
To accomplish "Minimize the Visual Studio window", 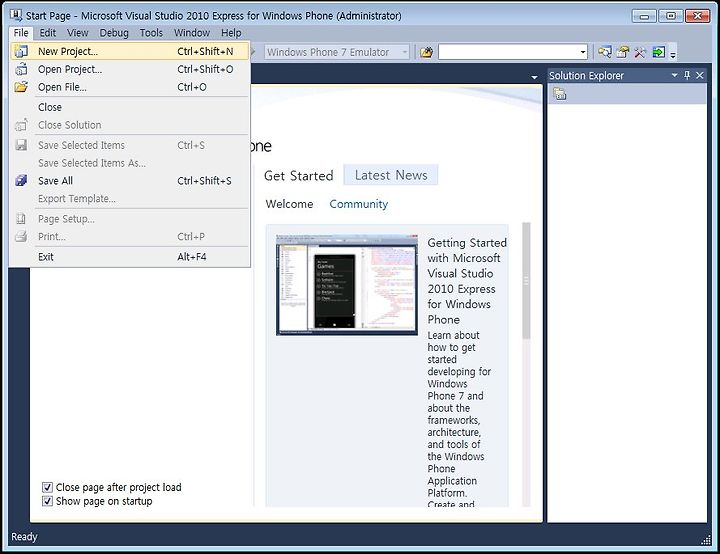I will coord(644,16).
